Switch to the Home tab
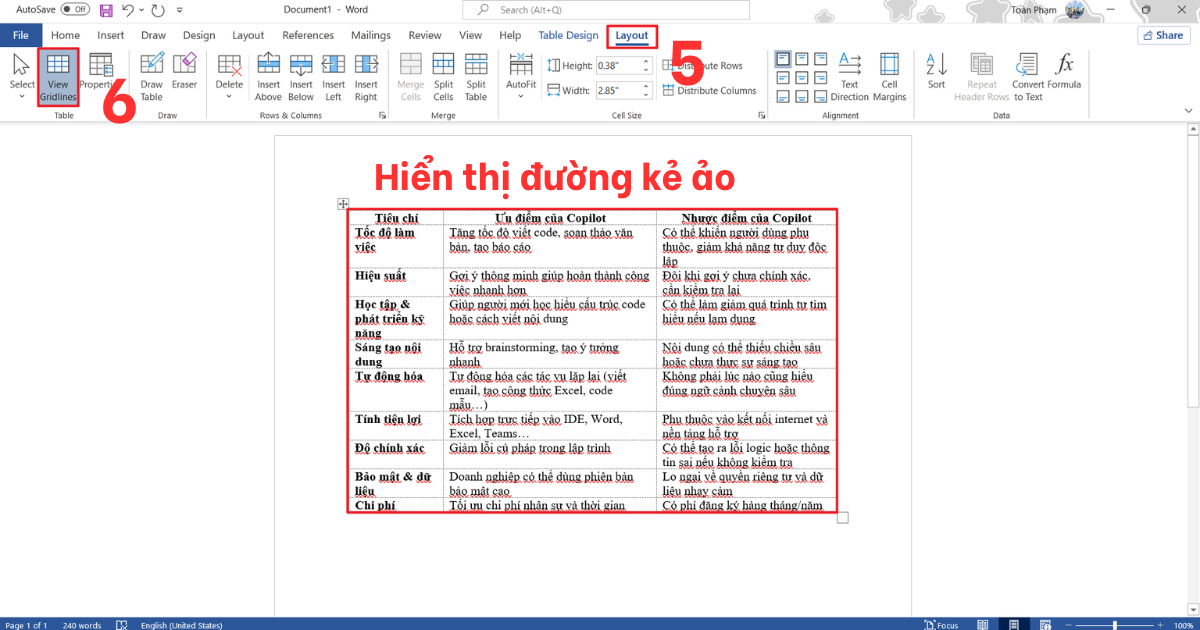The image size is (1200, 630). click(x=65, y=35)
